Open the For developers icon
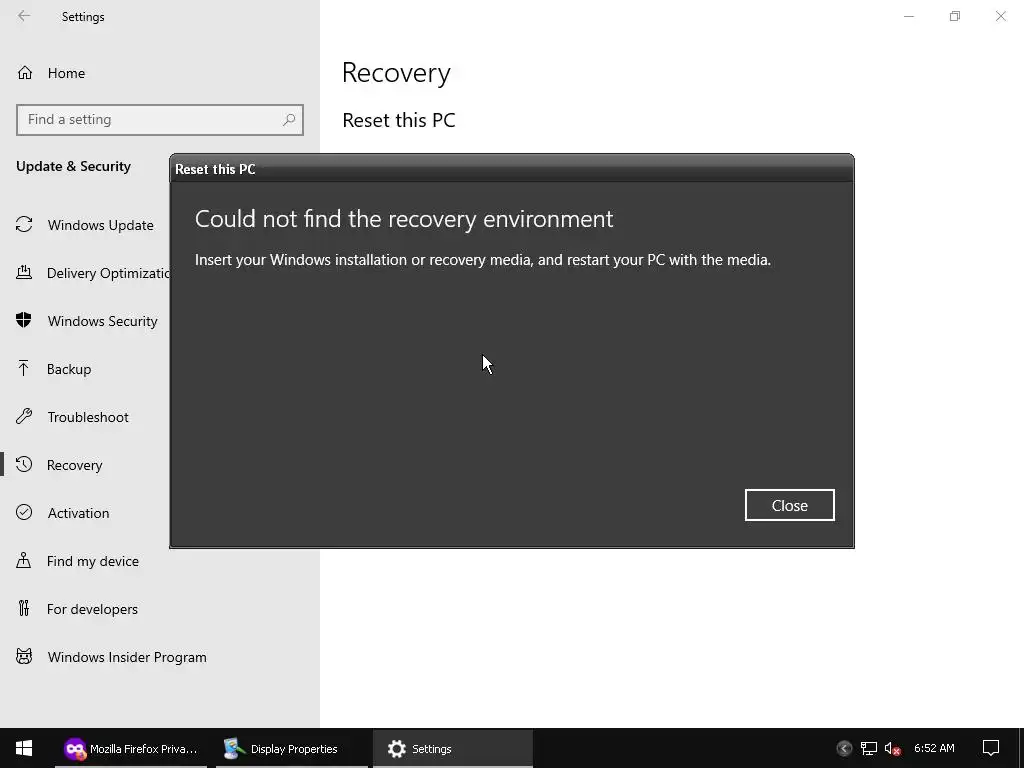Screen dimensions: 1024x768 point(24,609)
